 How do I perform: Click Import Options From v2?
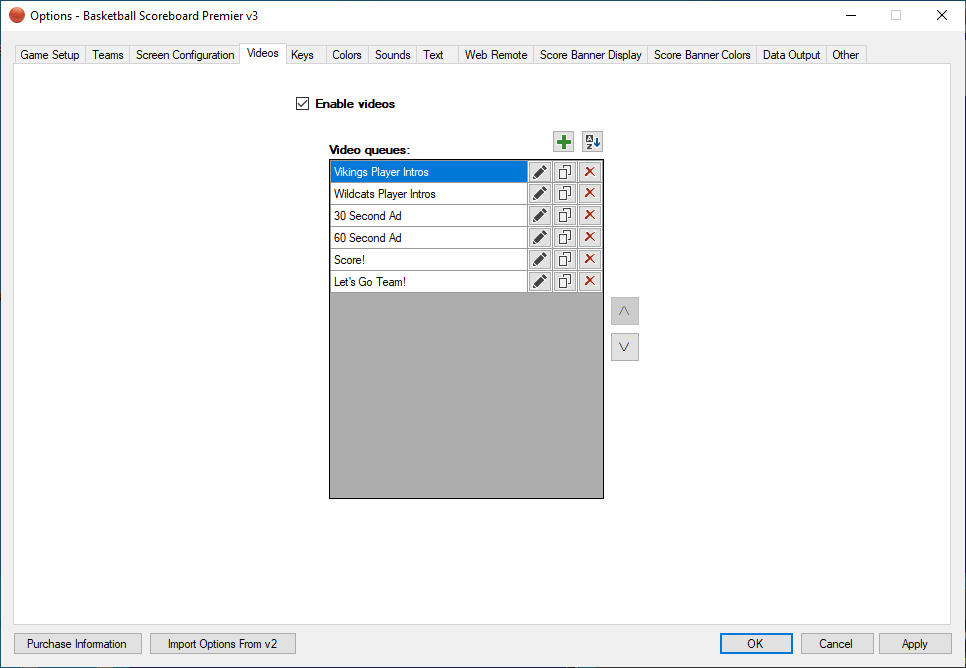(x=222, y=644)
